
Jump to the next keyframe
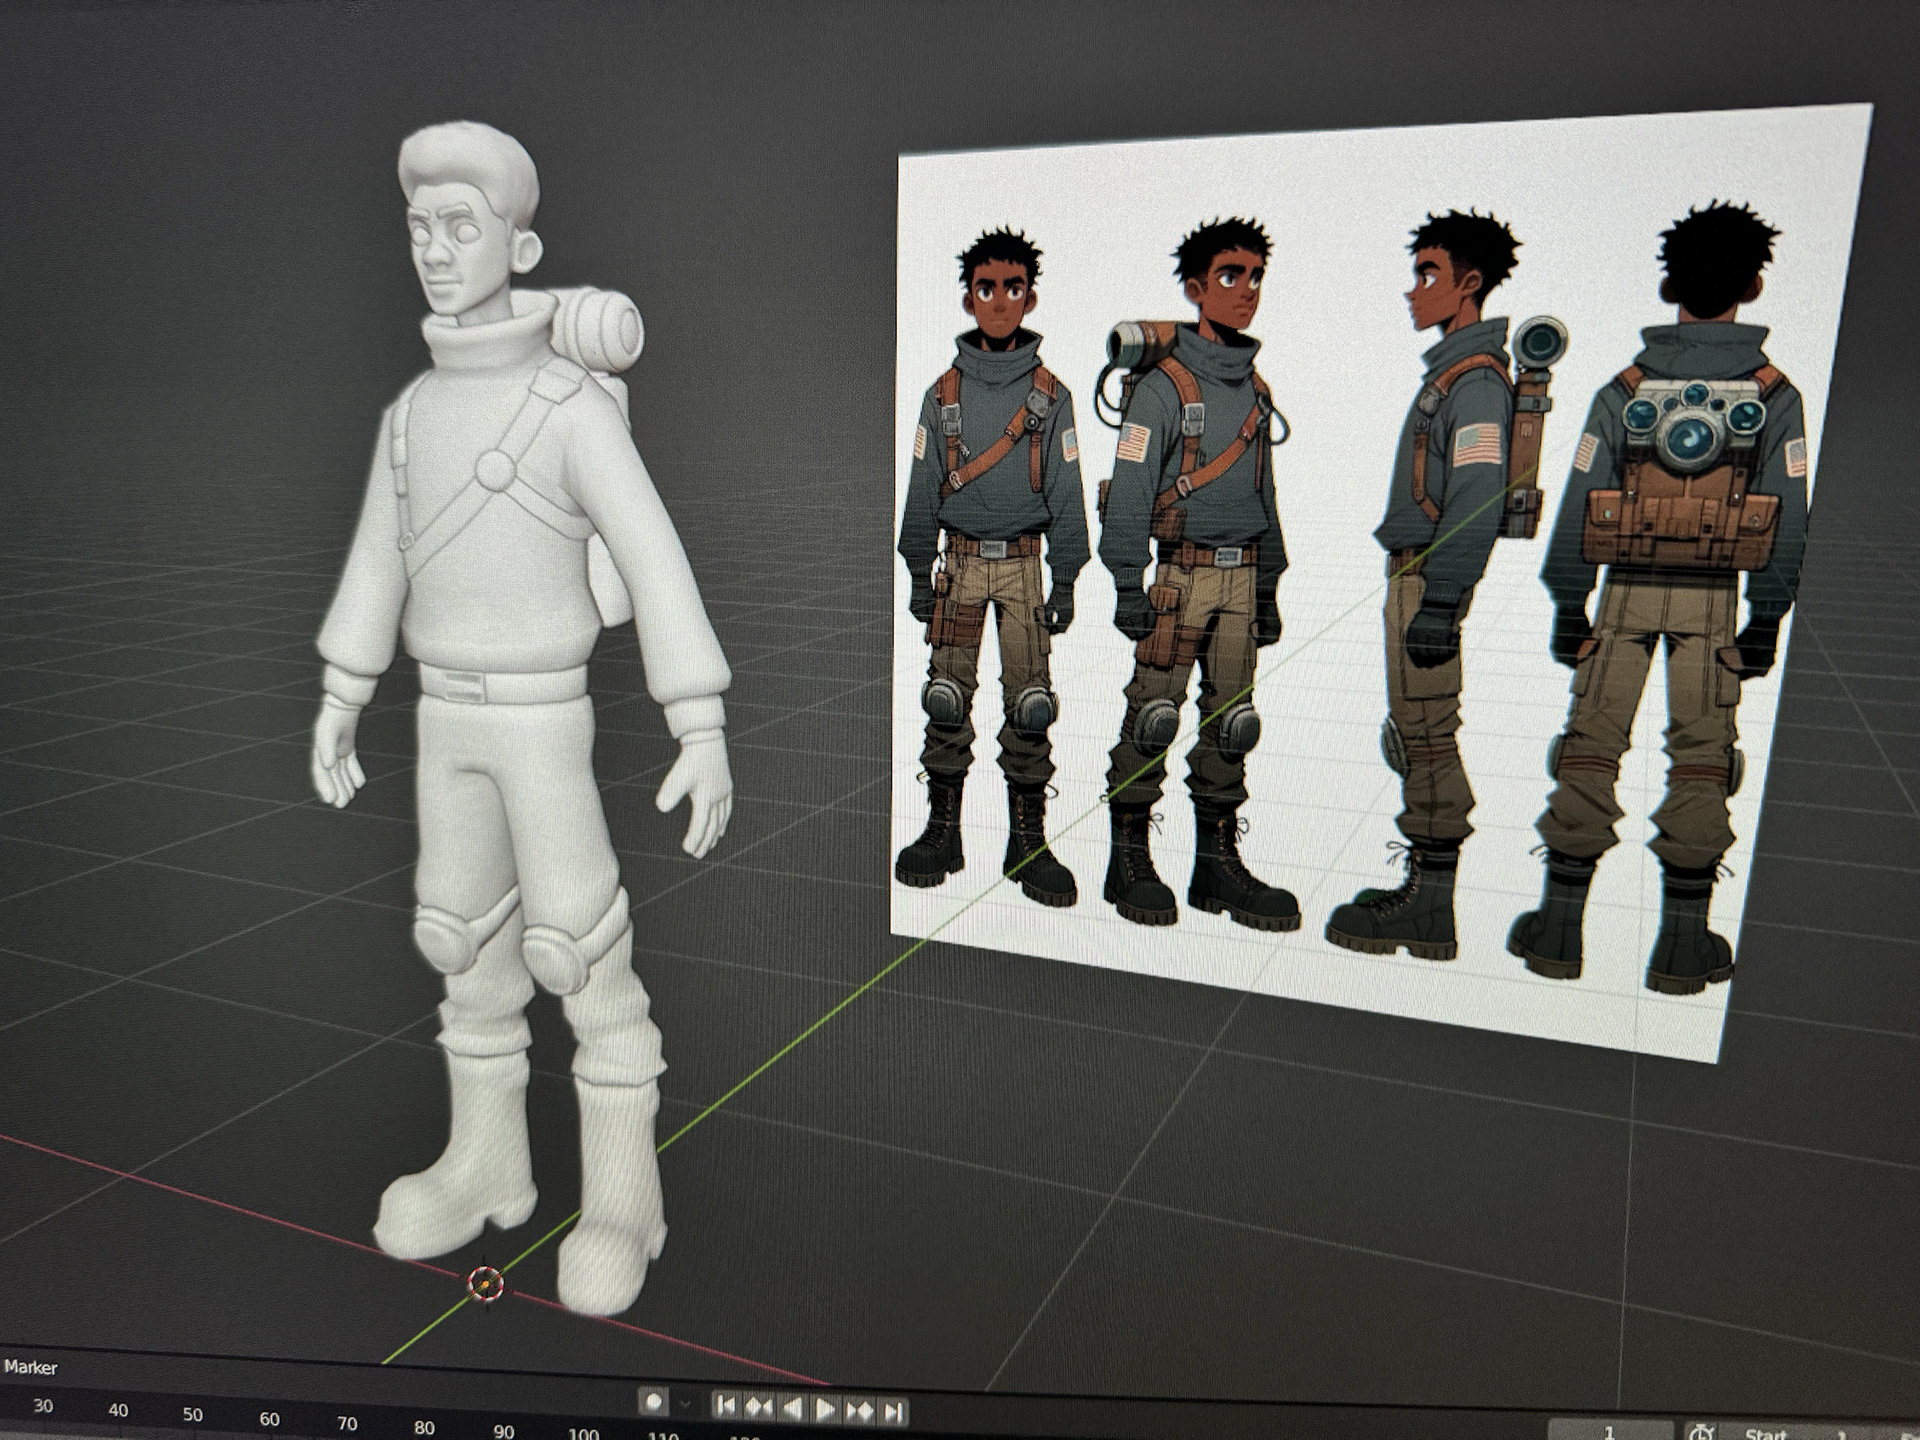[x=859, y=1411]
